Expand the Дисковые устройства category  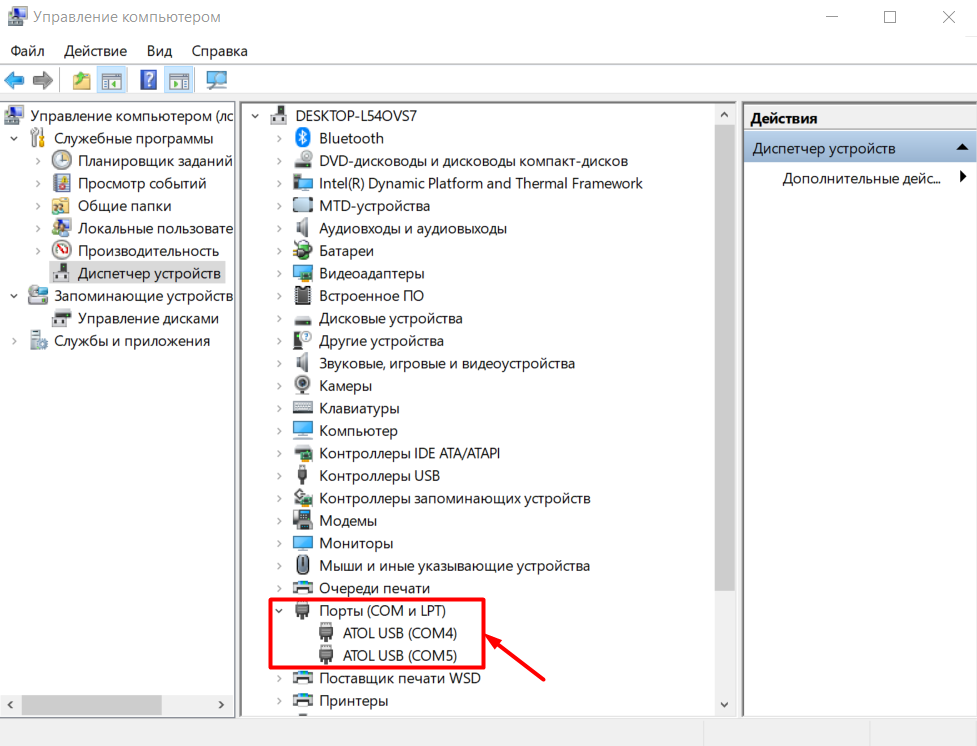pyautogui.click(x=279, y=318)
